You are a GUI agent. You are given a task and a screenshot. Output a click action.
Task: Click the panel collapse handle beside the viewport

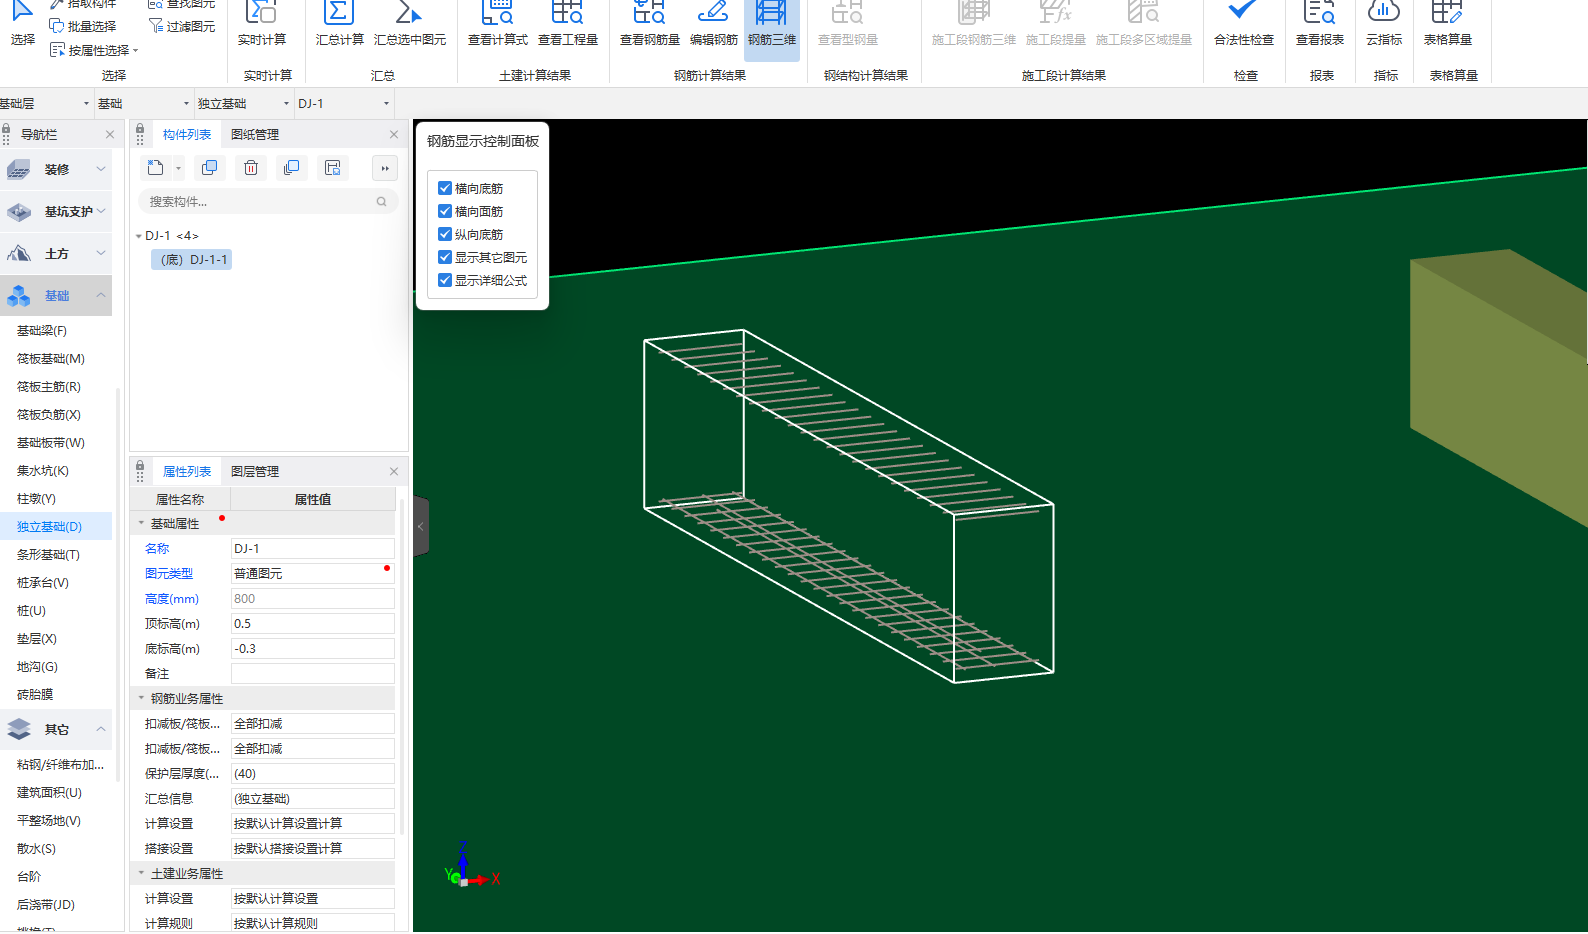[x=421, y=526]
